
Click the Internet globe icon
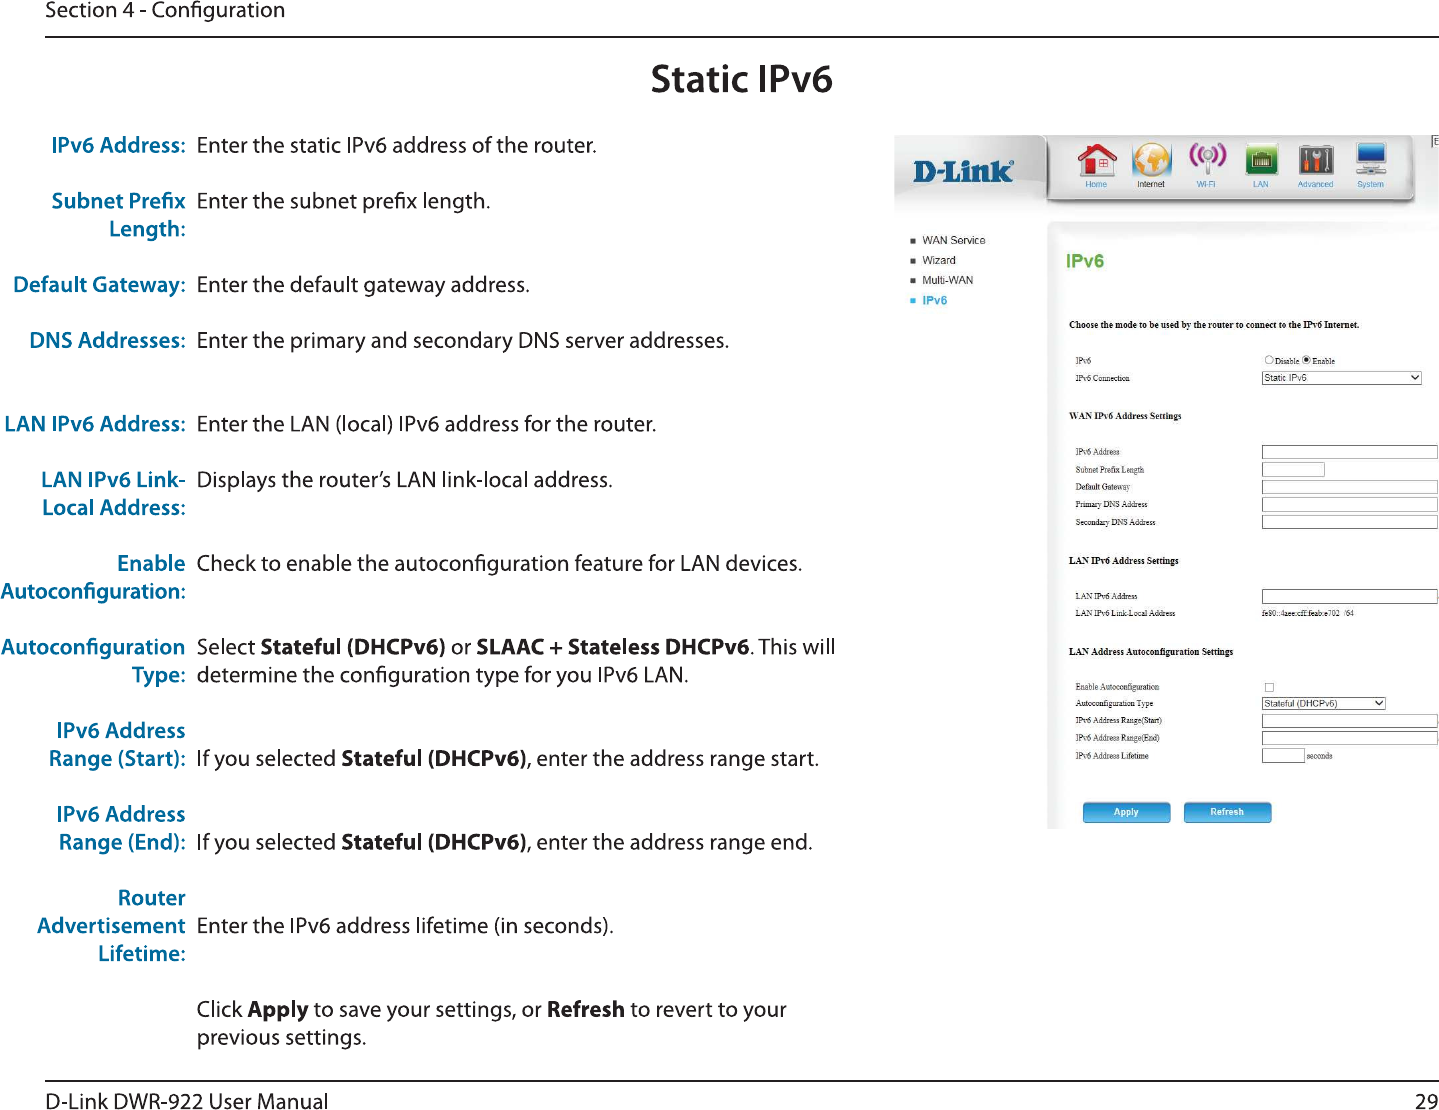[1151, 161]
